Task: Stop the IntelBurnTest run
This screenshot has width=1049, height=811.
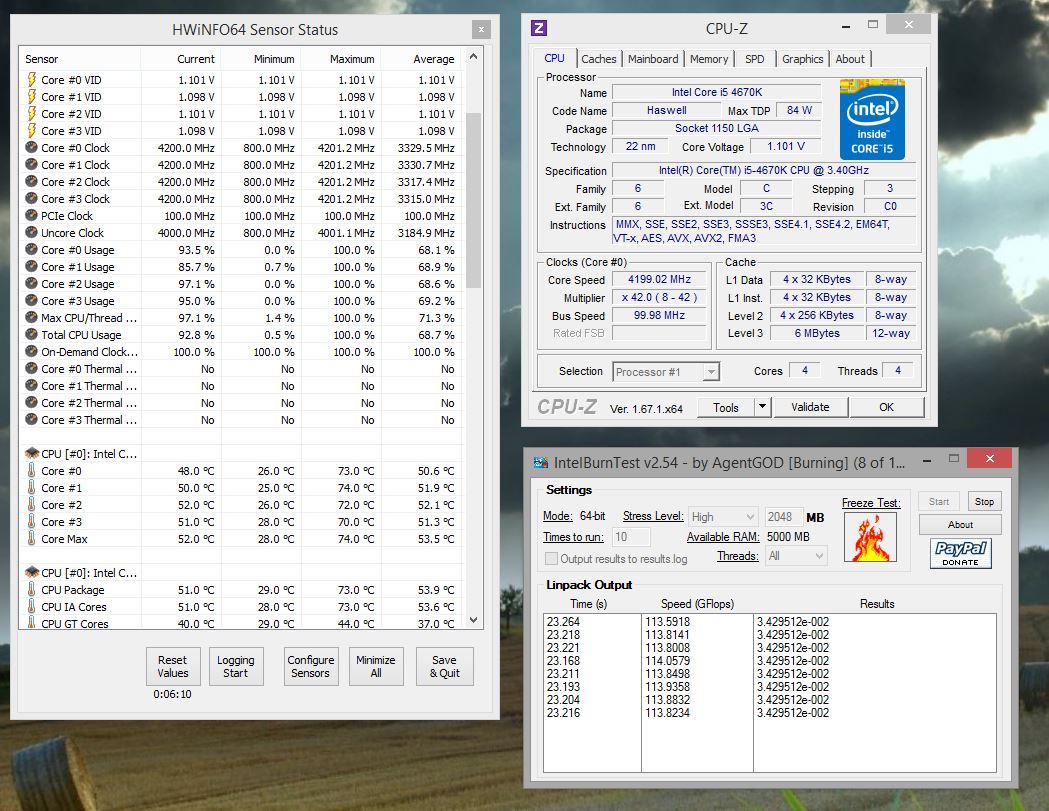Action: pyautogui.click(x=983, y=501)
